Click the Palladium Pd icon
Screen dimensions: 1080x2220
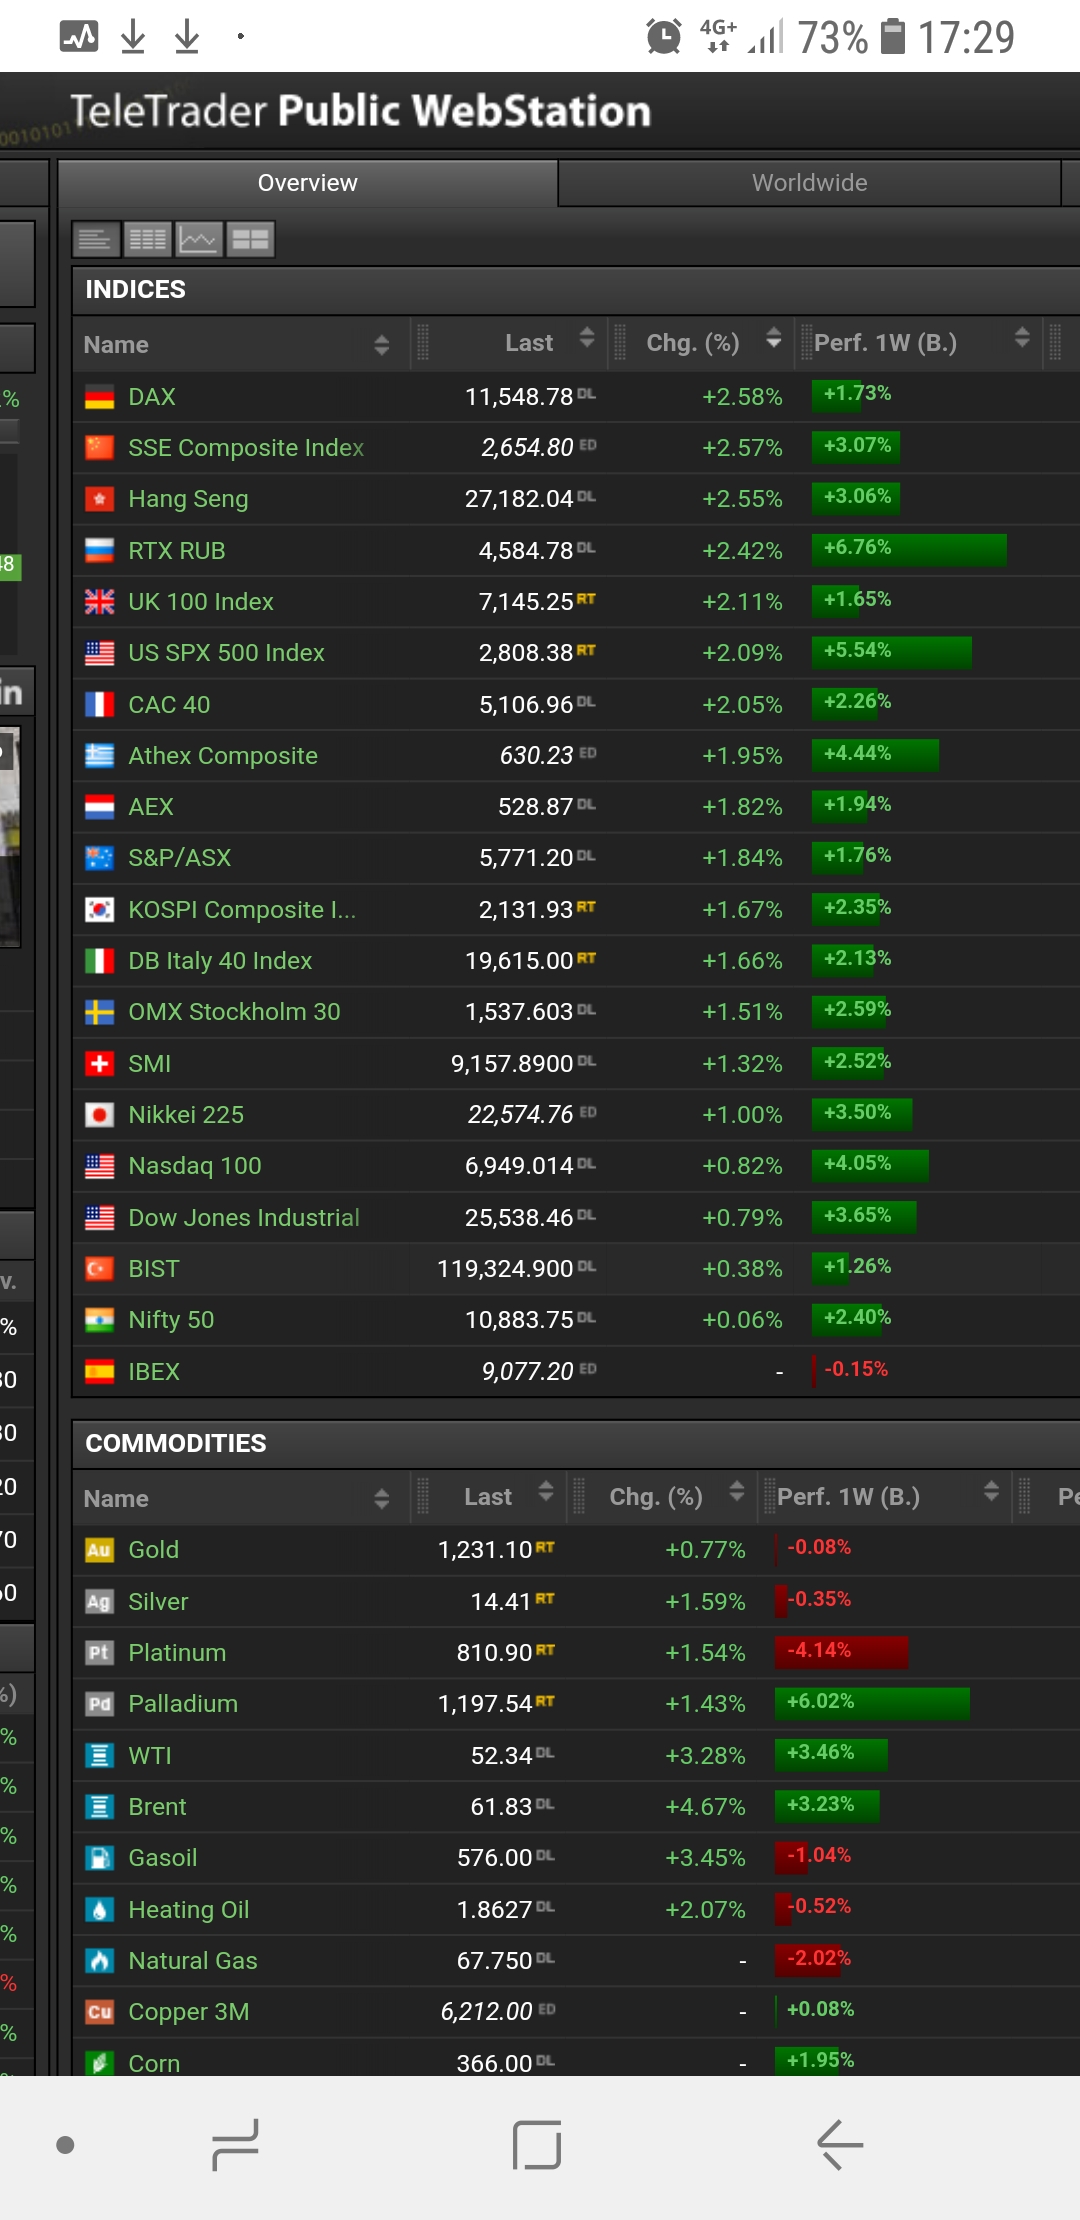click(x=99, y=1704)
